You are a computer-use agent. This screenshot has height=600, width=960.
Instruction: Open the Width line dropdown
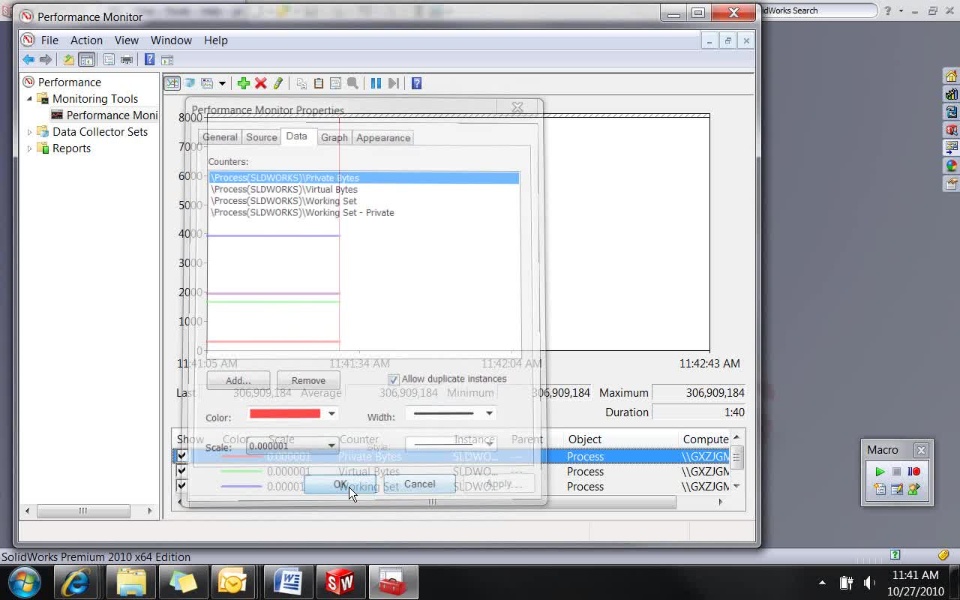tap(489, 413)
